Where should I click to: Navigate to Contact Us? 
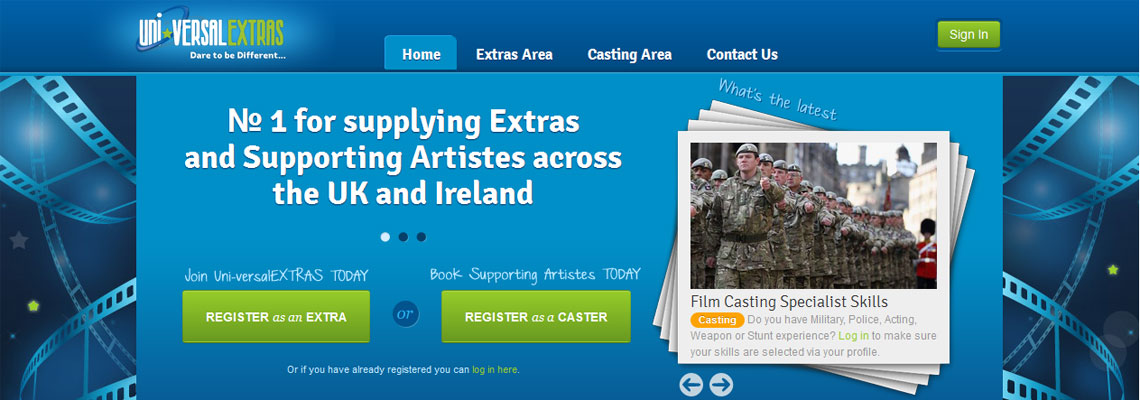coord(742,55)
